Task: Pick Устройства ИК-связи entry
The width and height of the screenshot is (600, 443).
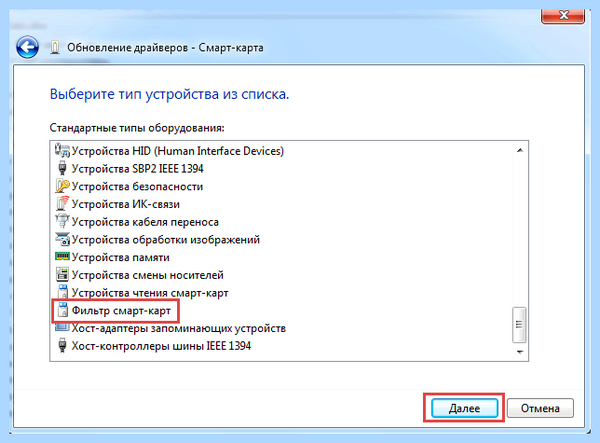Action: tap(126, 204)
